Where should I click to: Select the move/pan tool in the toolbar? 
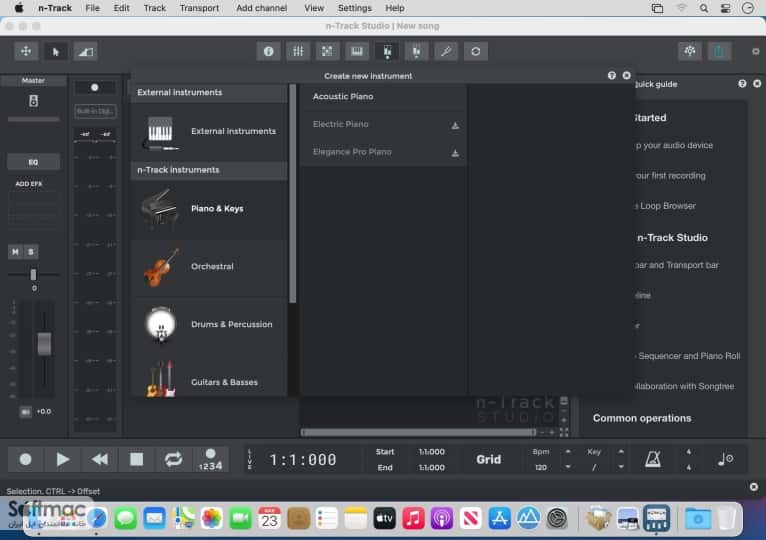[x=26, y=51]
